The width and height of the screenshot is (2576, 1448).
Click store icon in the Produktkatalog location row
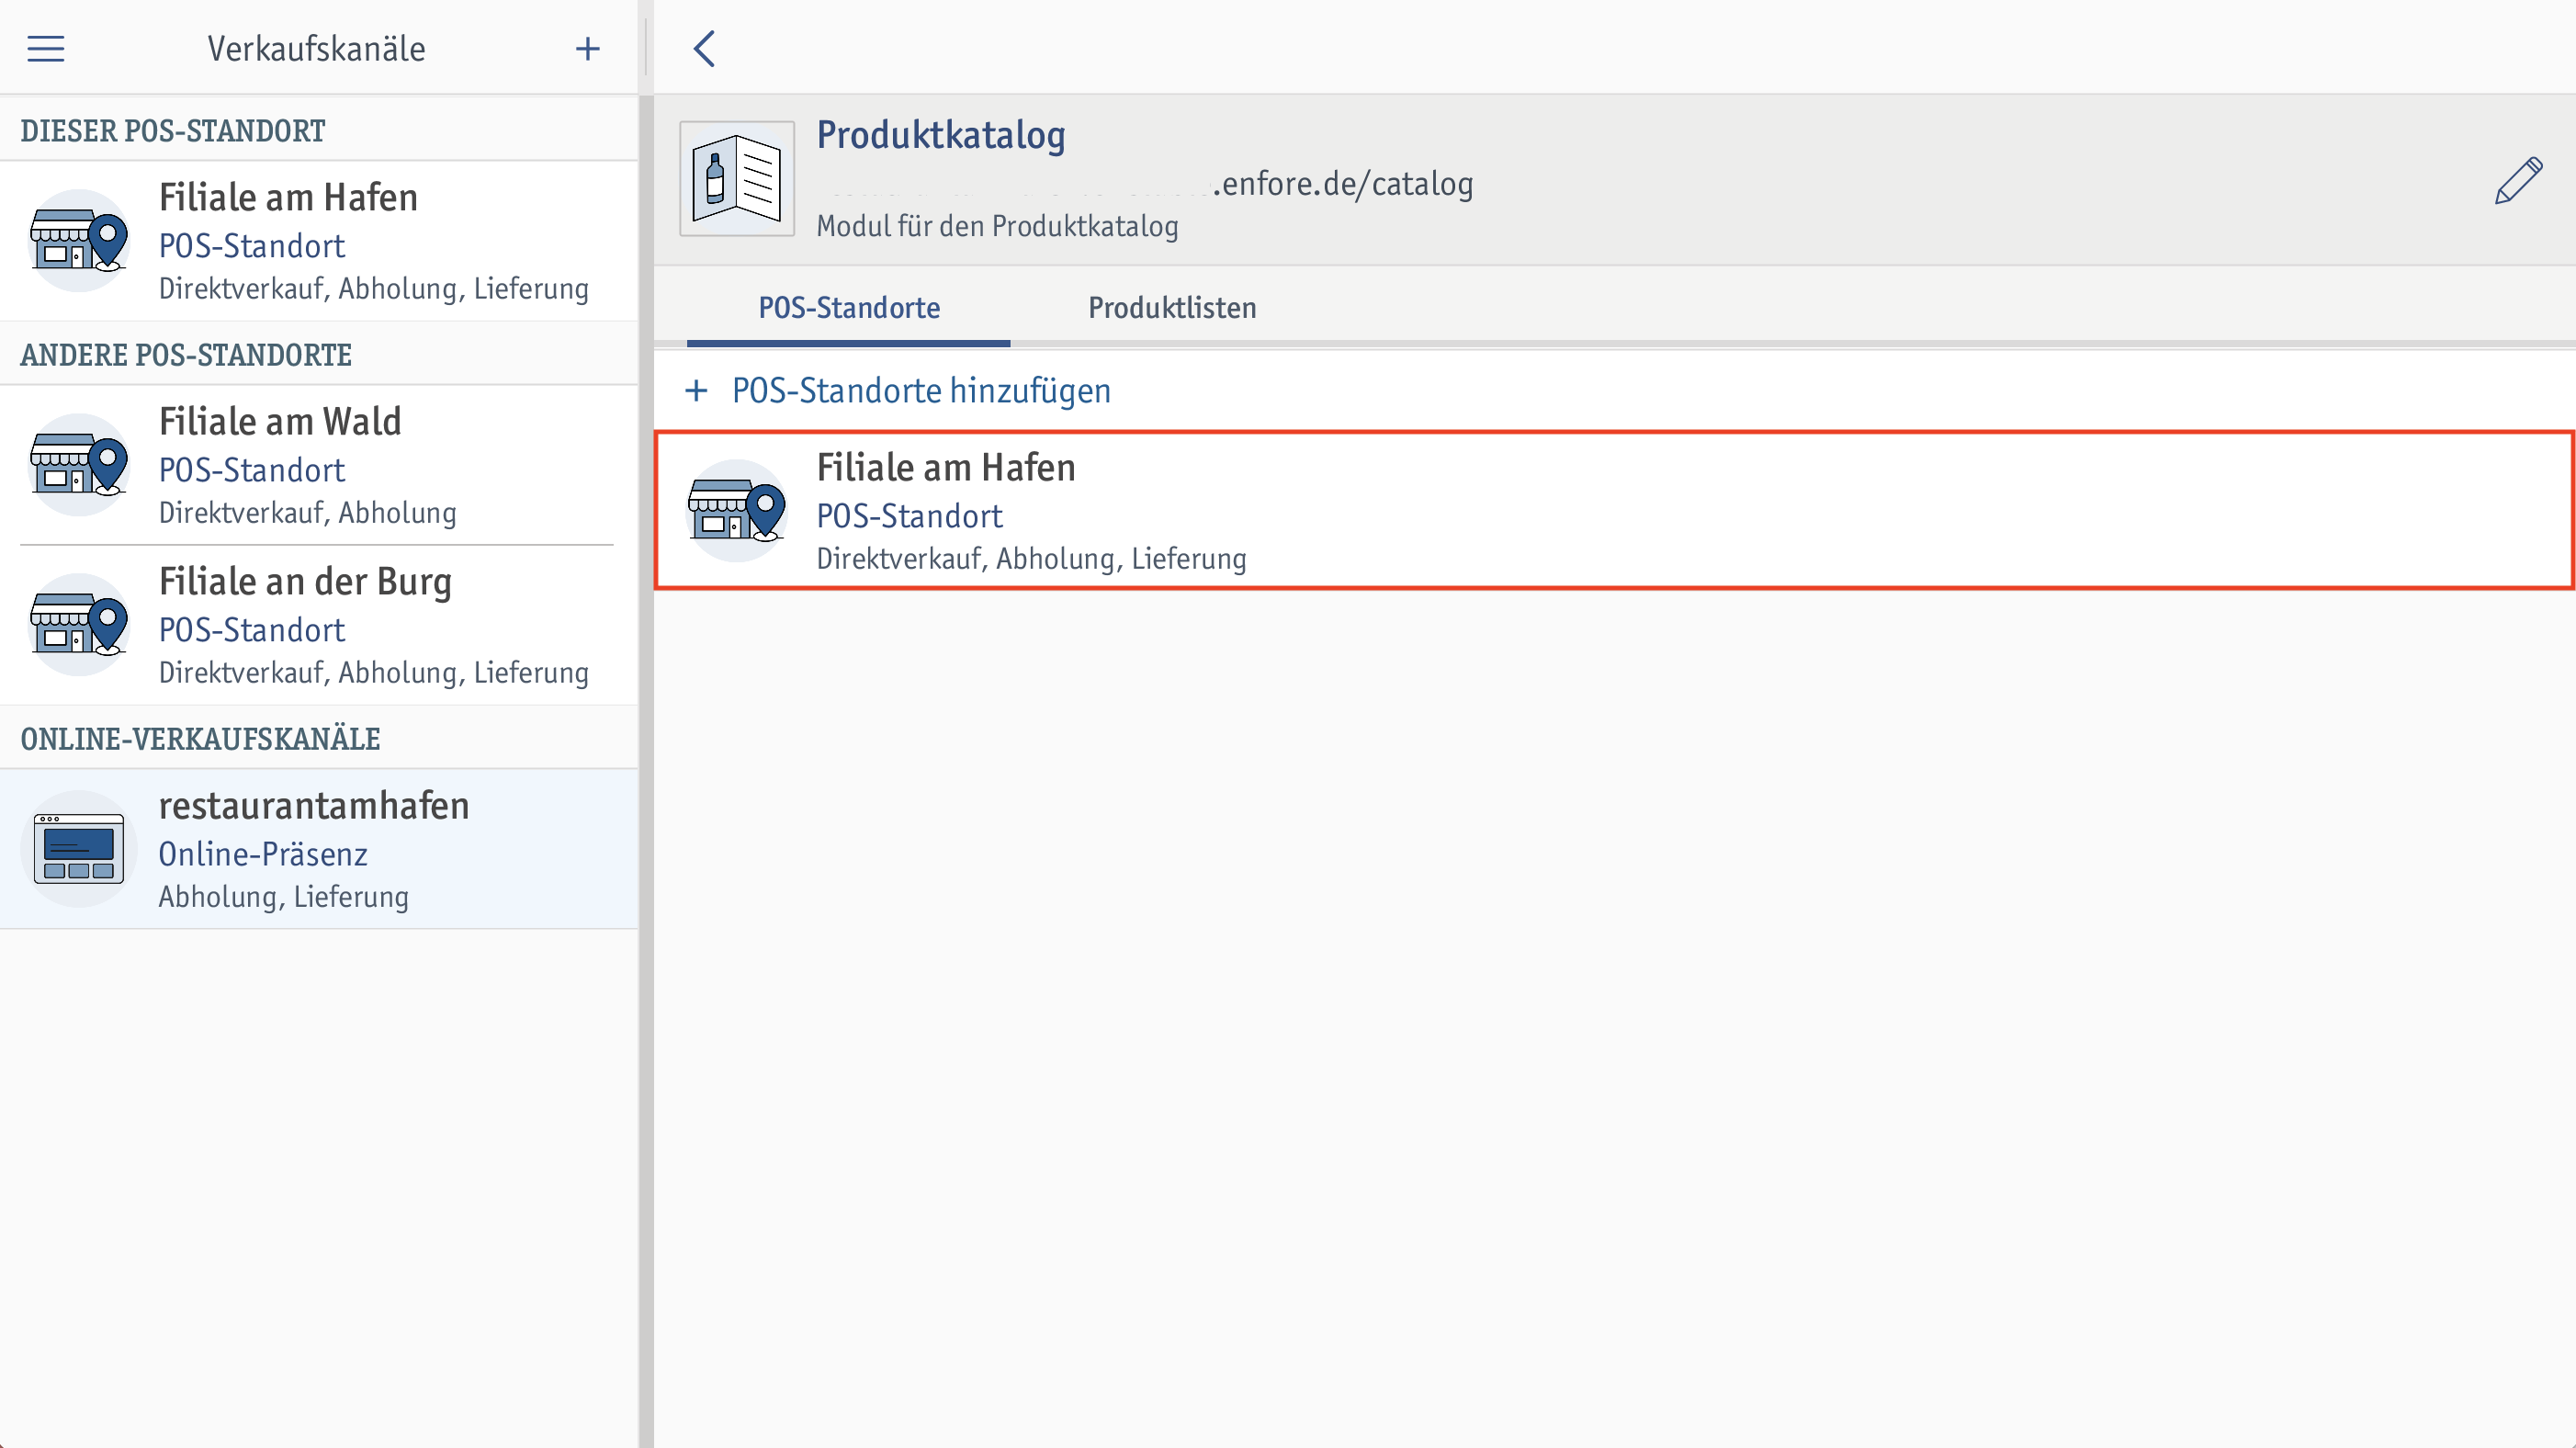pos(737,510)
